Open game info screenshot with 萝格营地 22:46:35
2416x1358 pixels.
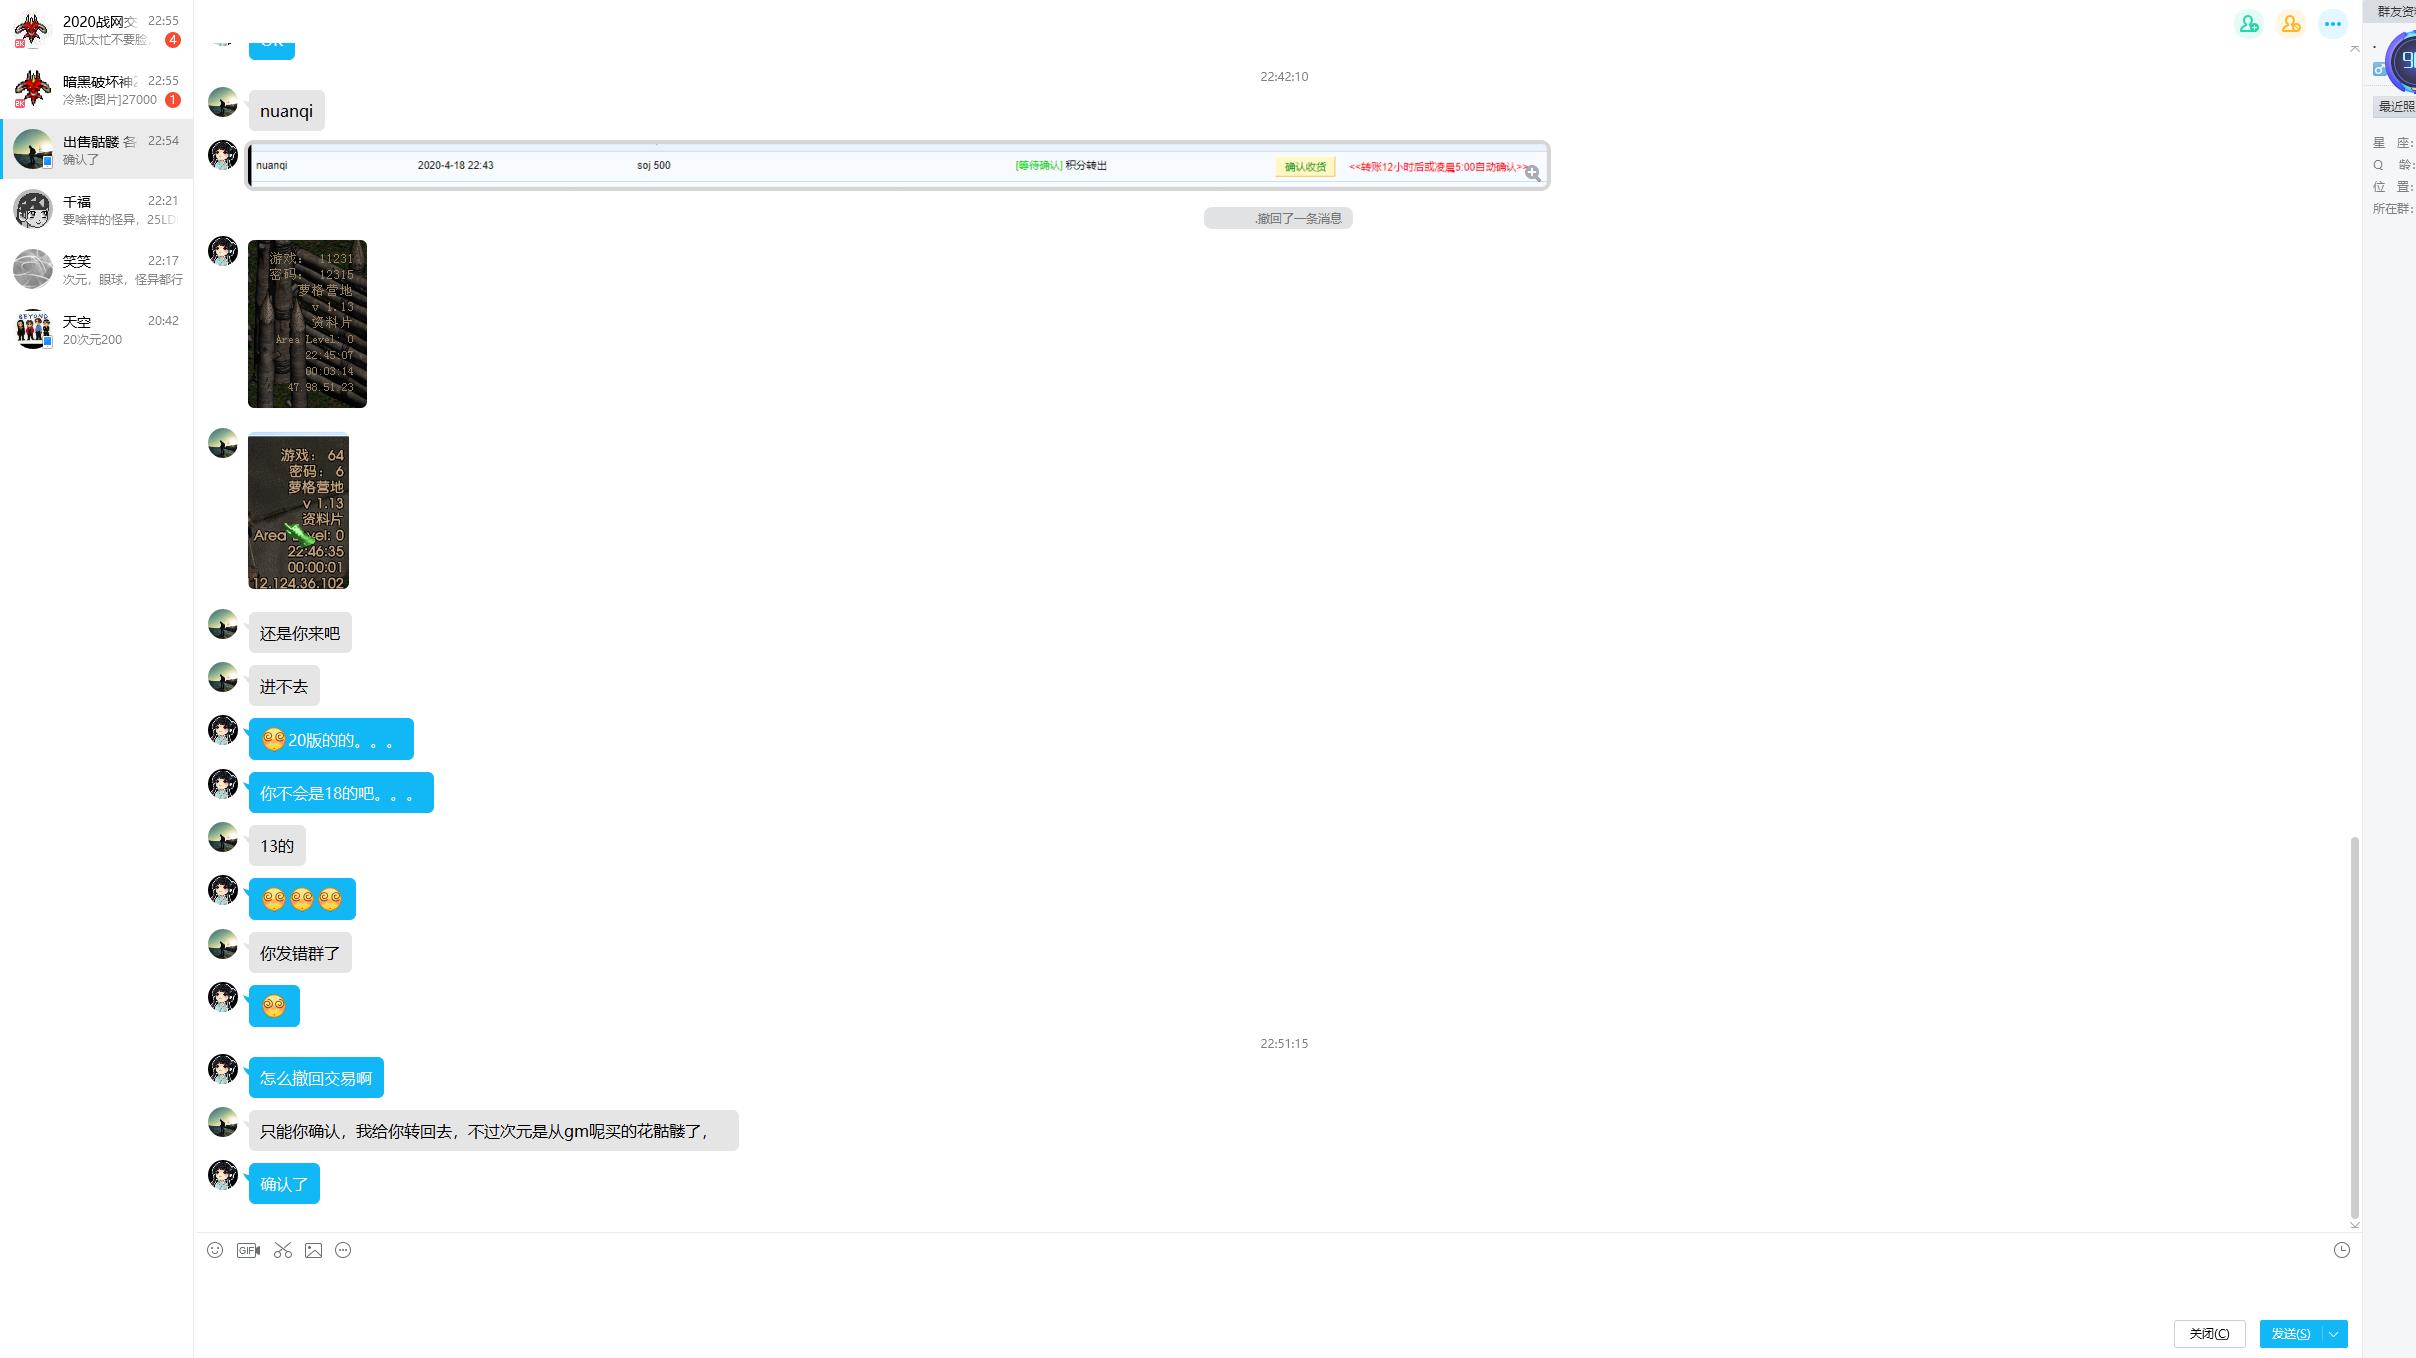(x=298, y=511)
